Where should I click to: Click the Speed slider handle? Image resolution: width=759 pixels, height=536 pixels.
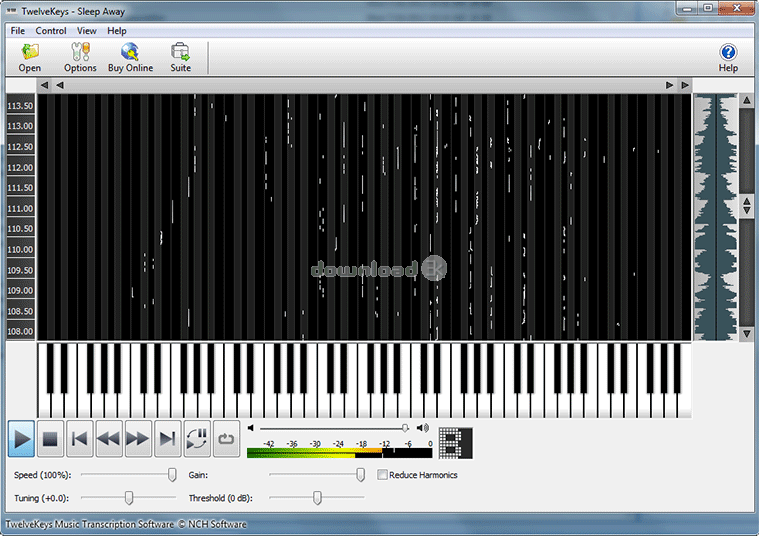point(172,475)
